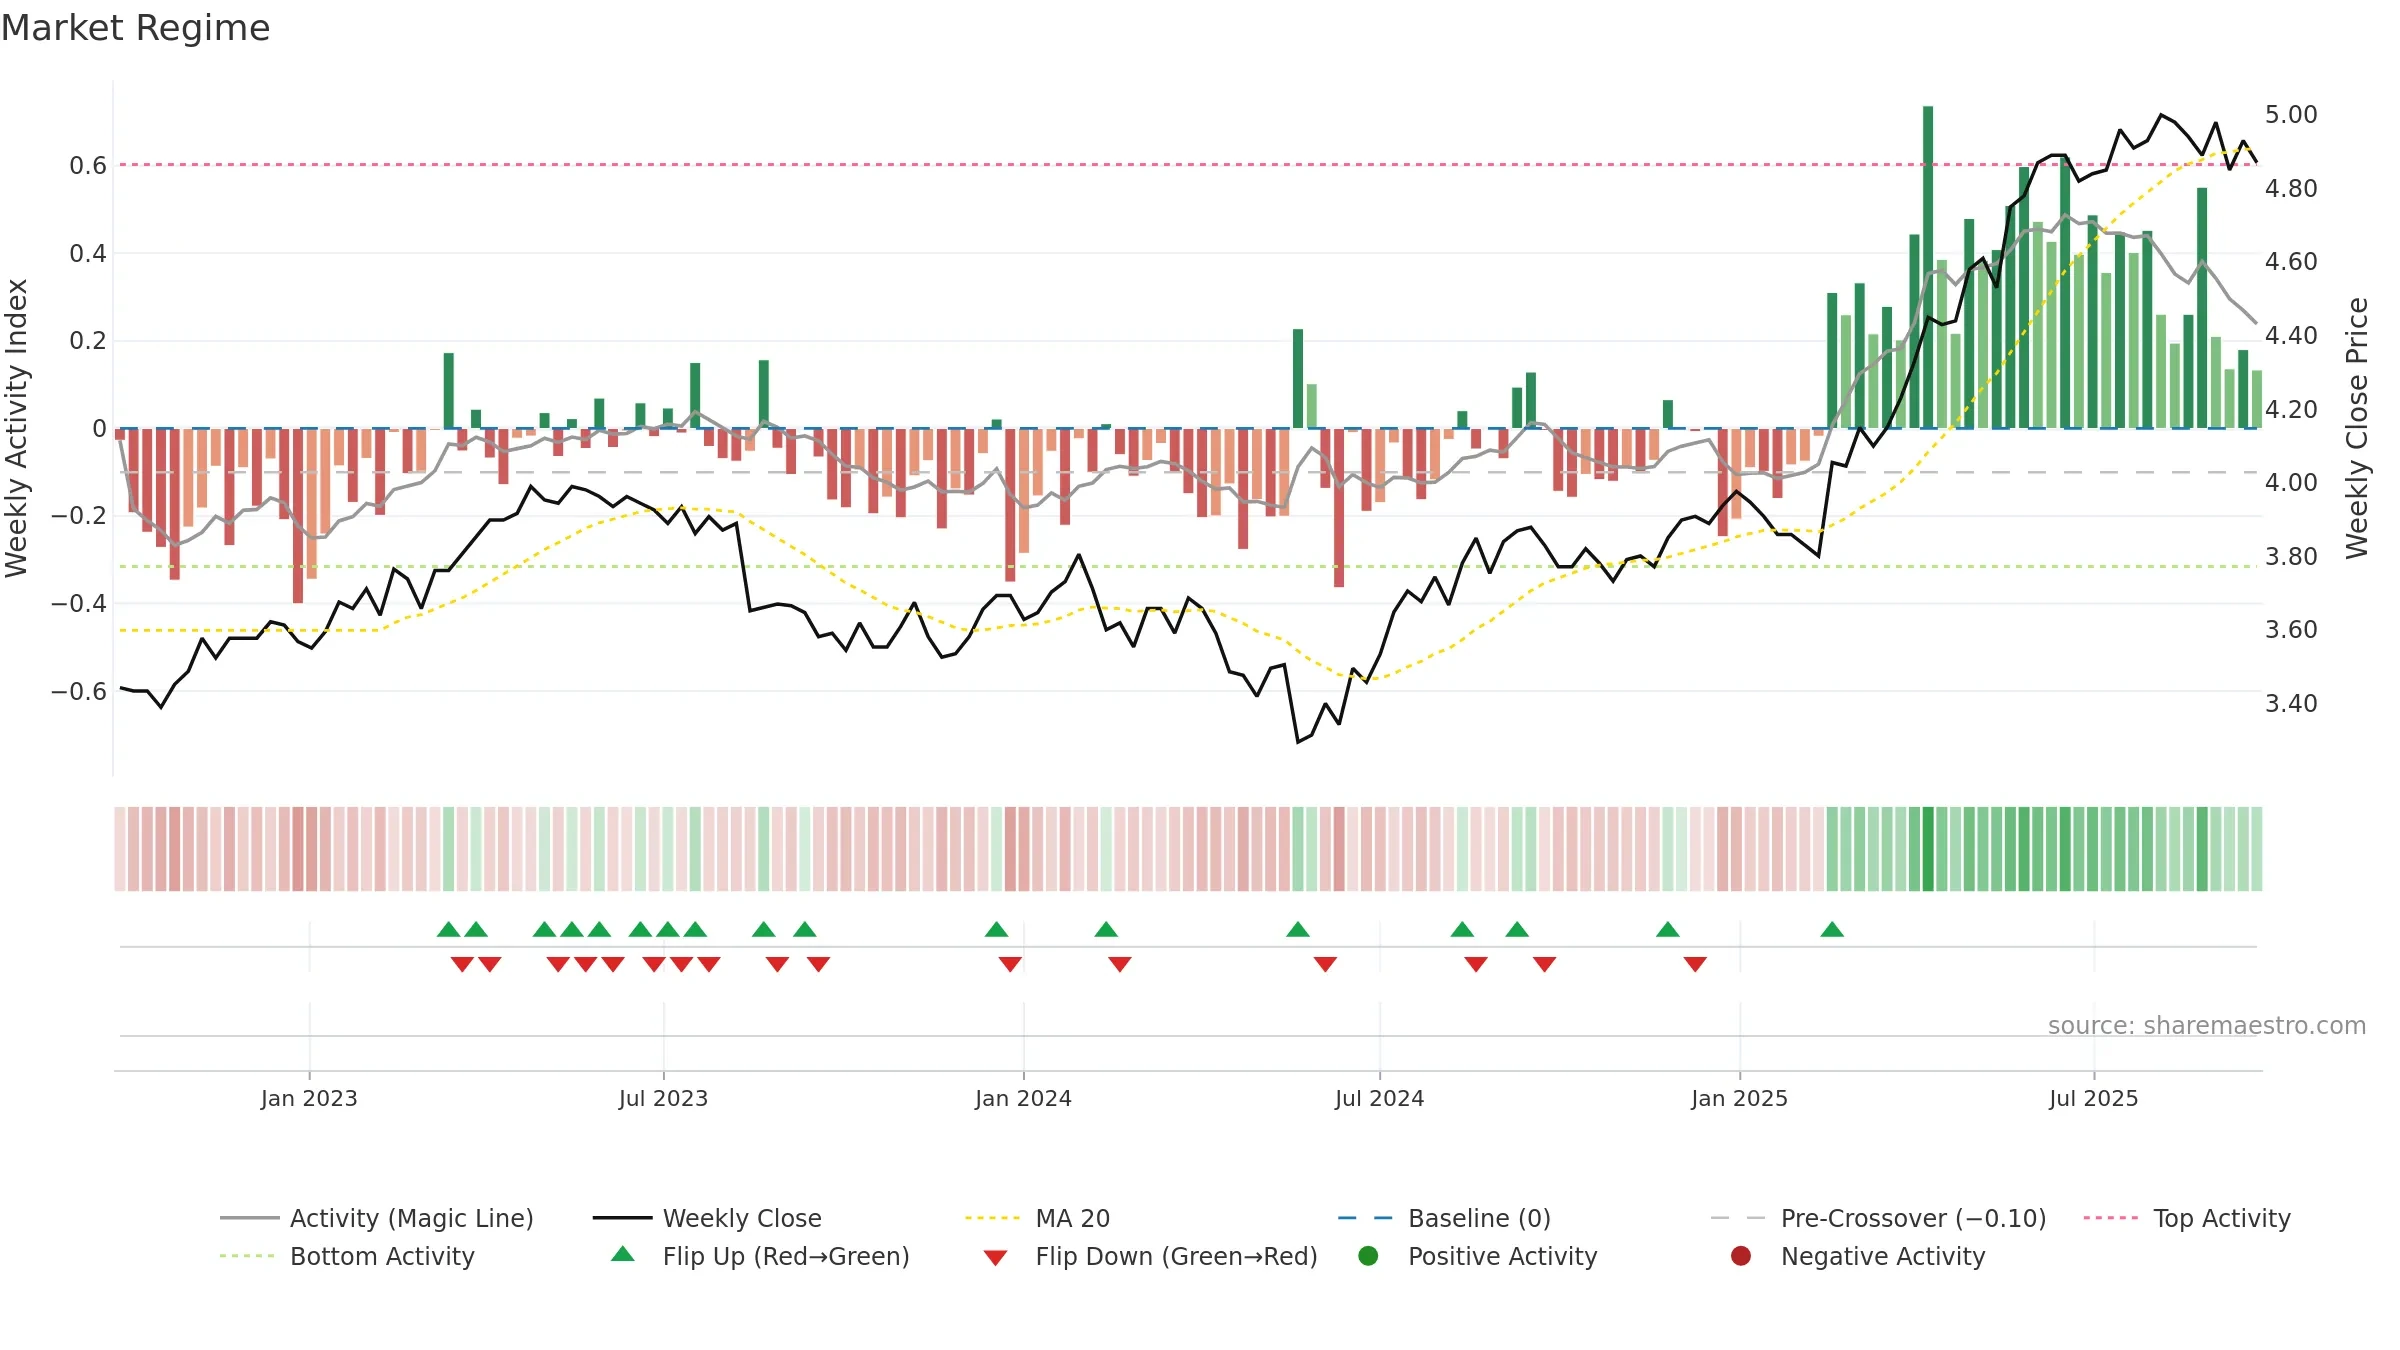Toggle the Baseline (0) legend entry
The width and height of the screenshot is (2400, 1350).
point(1444,1218)
